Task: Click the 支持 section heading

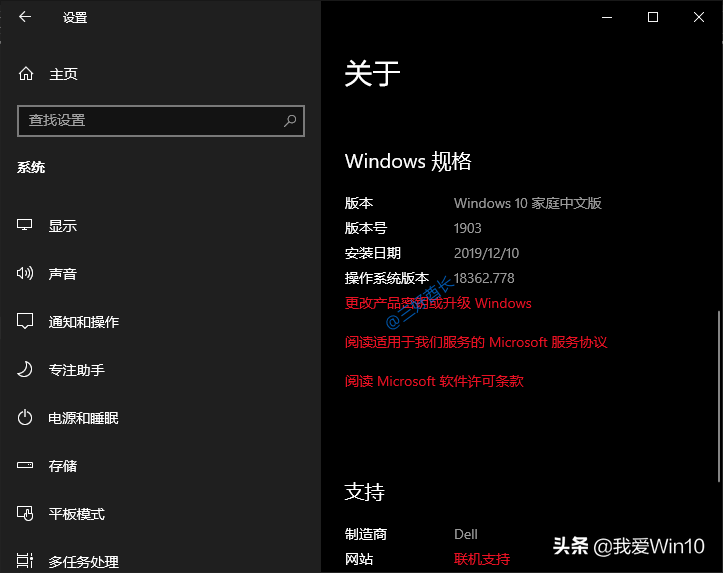Action: click(x=364, y=492)
